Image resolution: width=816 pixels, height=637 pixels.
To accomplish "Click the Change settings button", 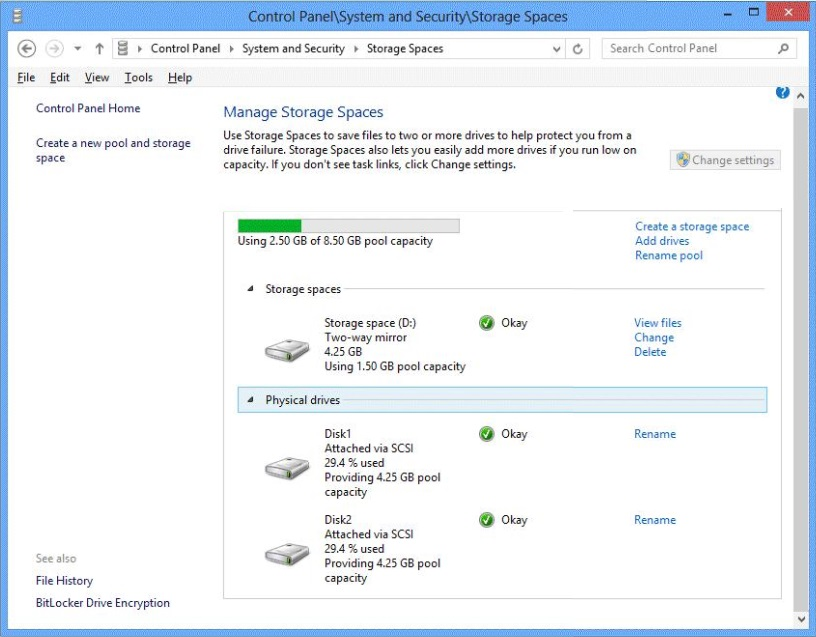I will (x=725, y=160).
